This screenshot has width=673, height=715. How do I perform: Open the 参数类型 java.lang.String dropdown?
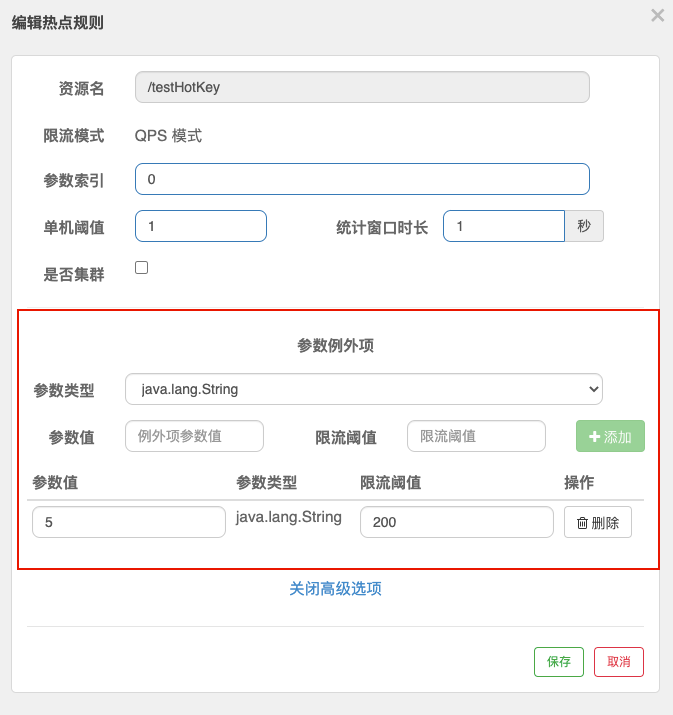(x=364, y=389)
